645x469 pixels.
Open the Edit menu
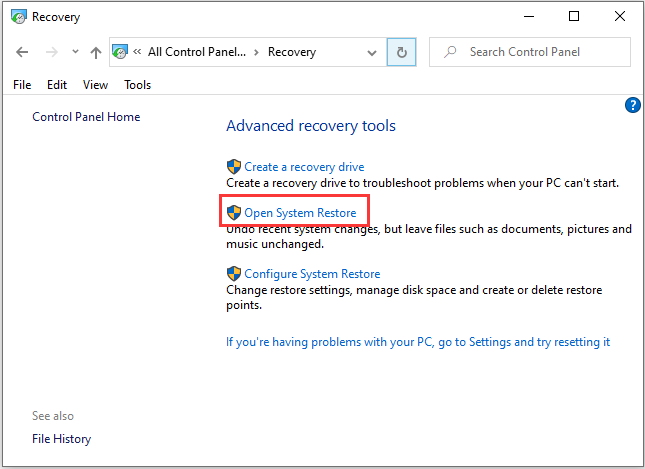(x=57, y=85)
